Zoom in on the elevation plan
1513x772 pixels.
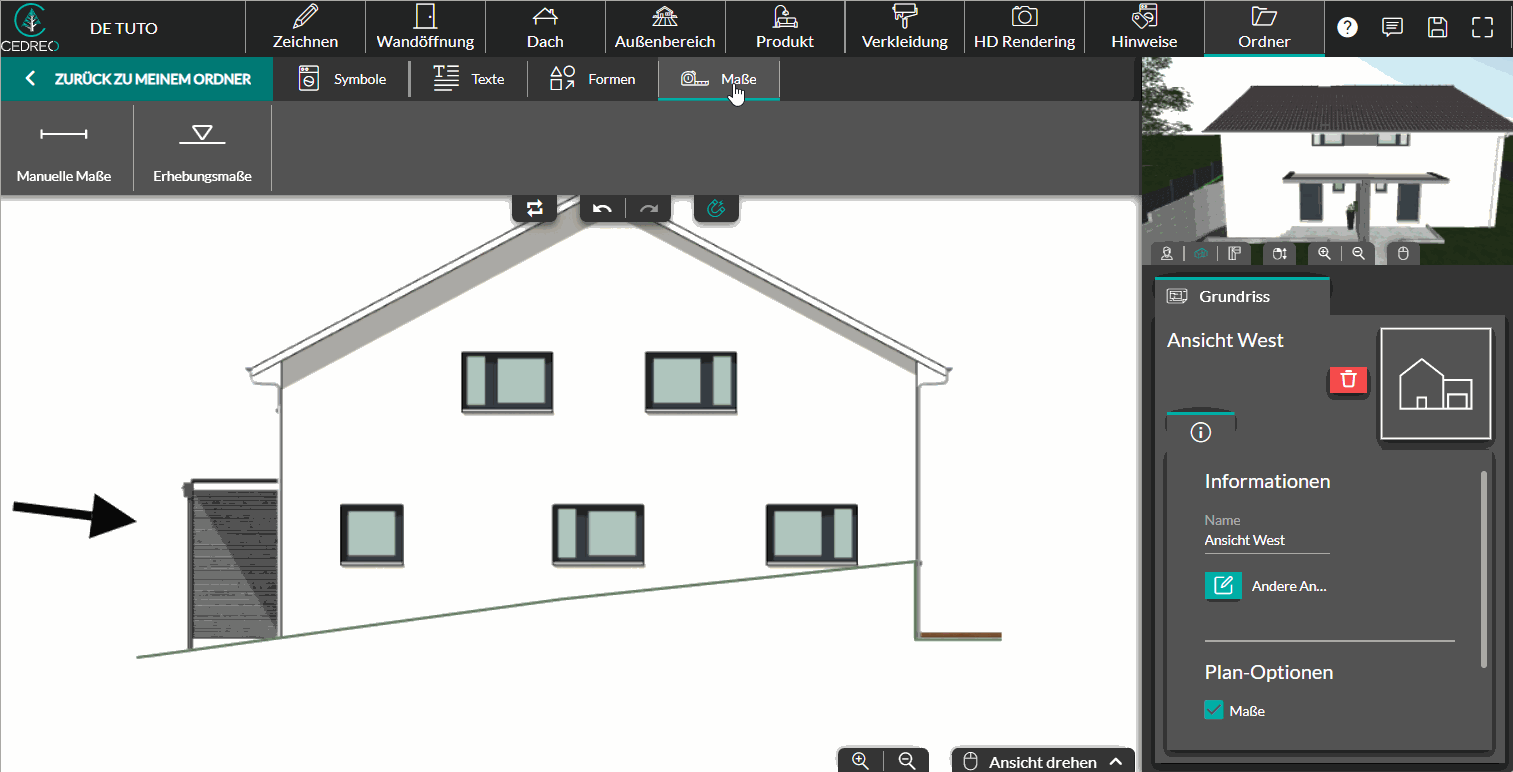tap(860, 761)
